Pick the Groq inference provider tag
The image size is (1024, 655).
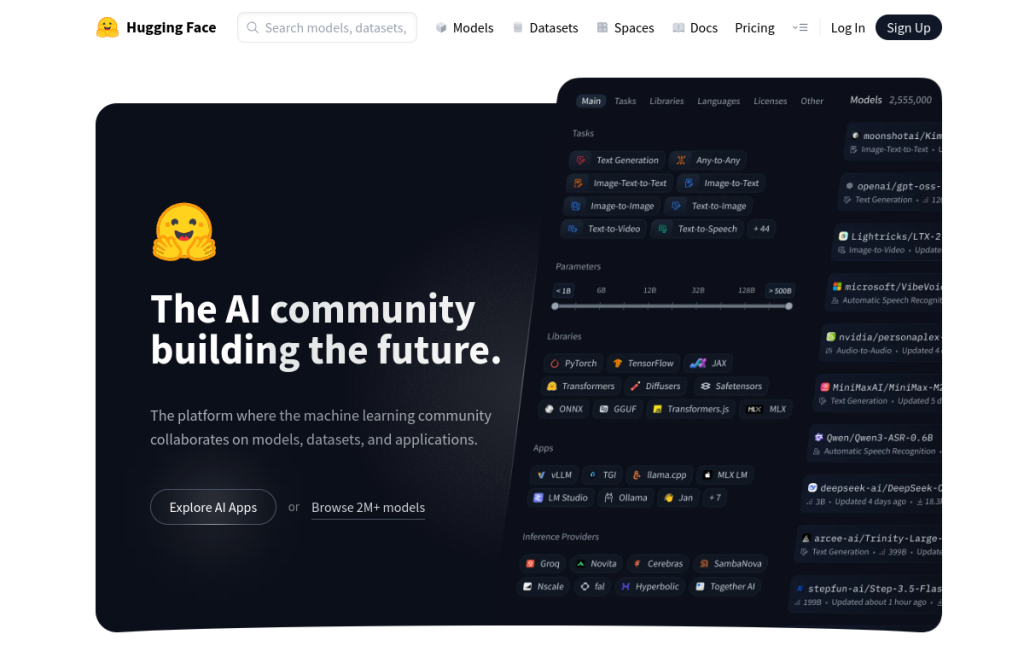coord(543,564)
